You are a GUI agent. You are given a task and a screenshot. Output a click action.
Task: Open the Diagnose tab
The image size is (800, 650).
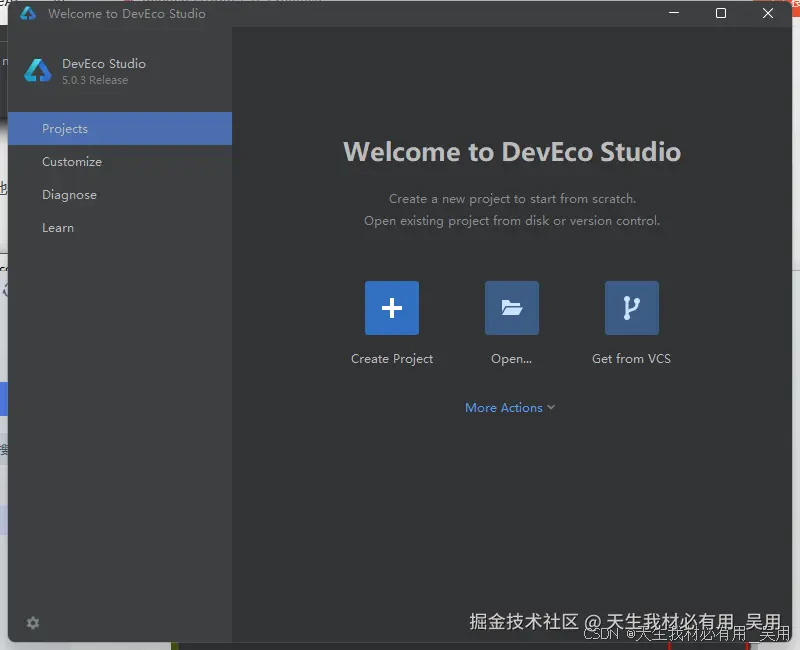click(x=120, y=195)
